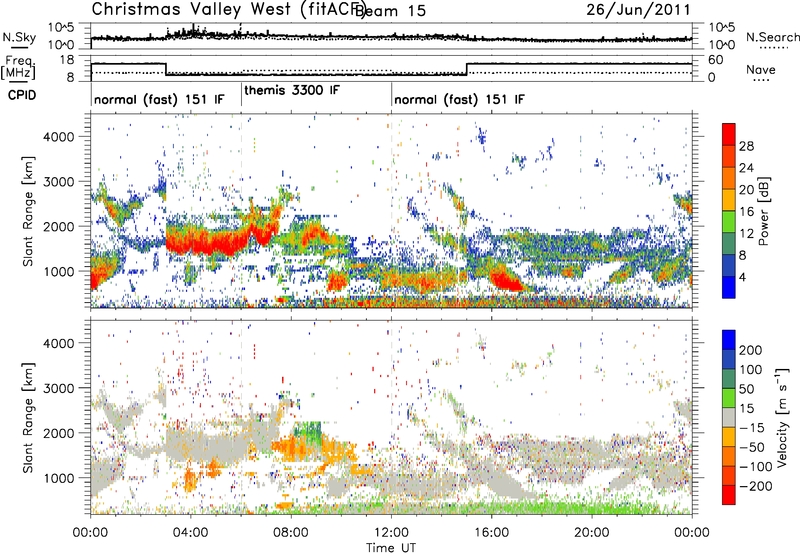Viewport: 800px width, 554px height.
Task: Click the power panel 'Slant Range [km]' axis title
Action: click(x=28, y=211)
